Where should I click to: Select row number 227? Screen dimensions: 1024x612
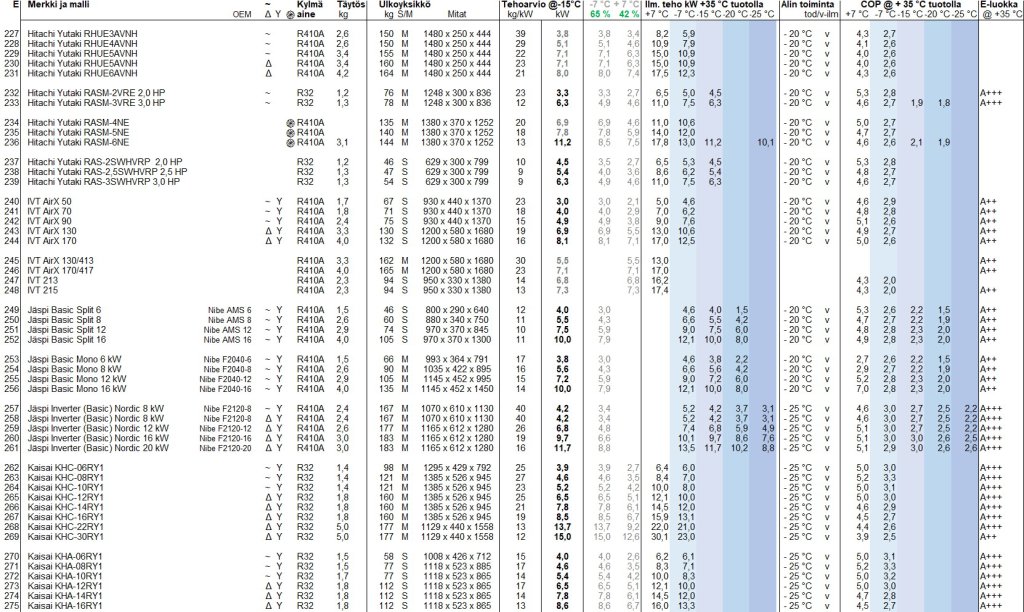[x=11, y=34]
